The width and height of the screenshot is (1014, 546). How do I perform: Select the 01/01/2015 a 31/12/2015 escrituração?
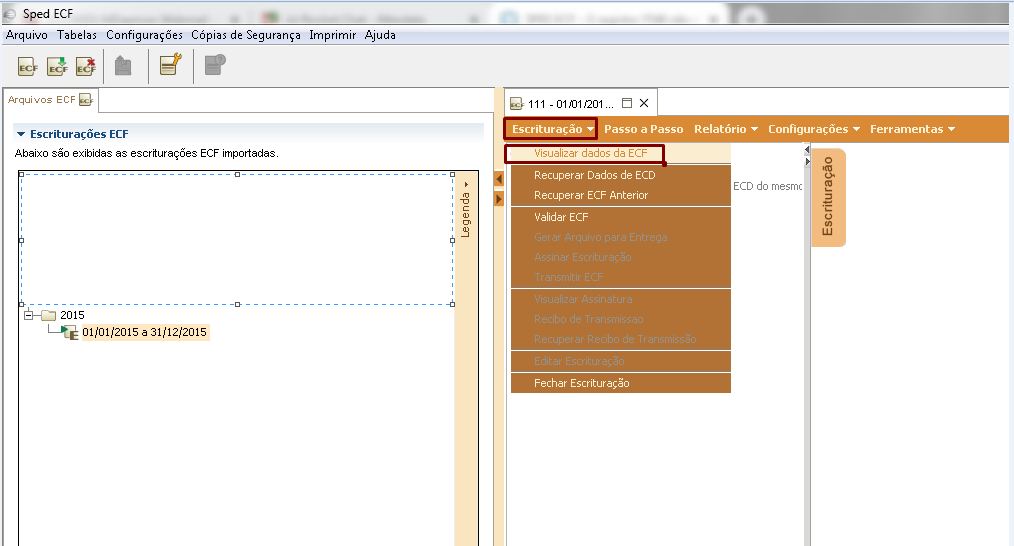tap(144, 333)
